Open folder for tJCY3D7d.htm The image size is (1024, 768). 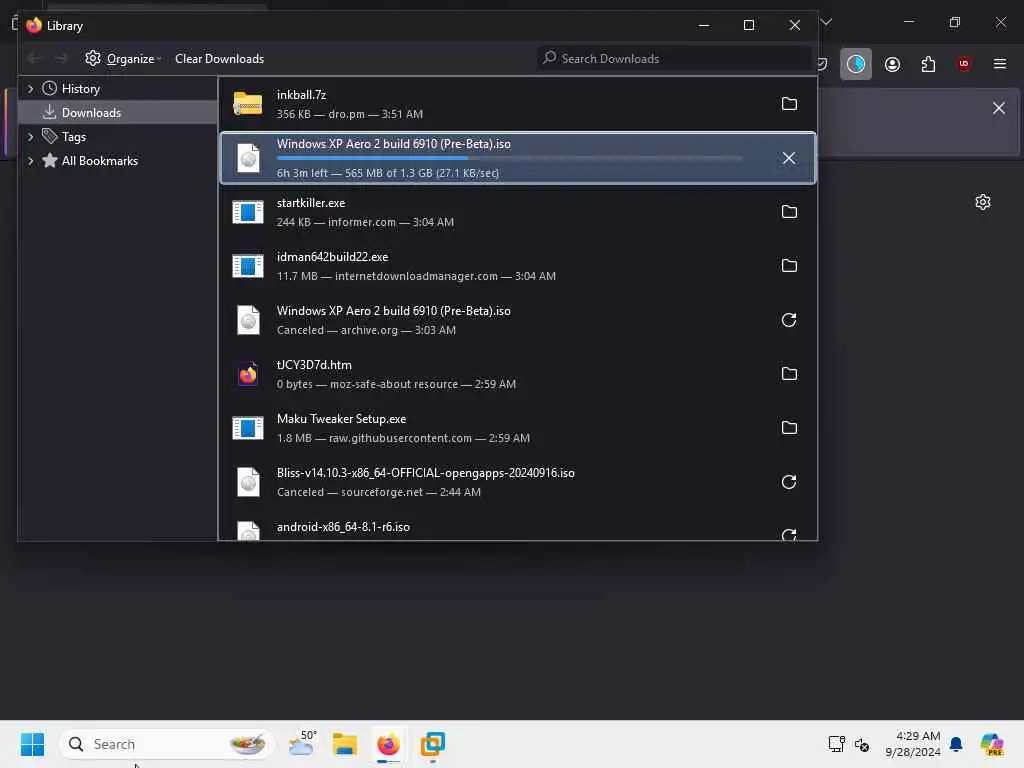click(789, 374)
